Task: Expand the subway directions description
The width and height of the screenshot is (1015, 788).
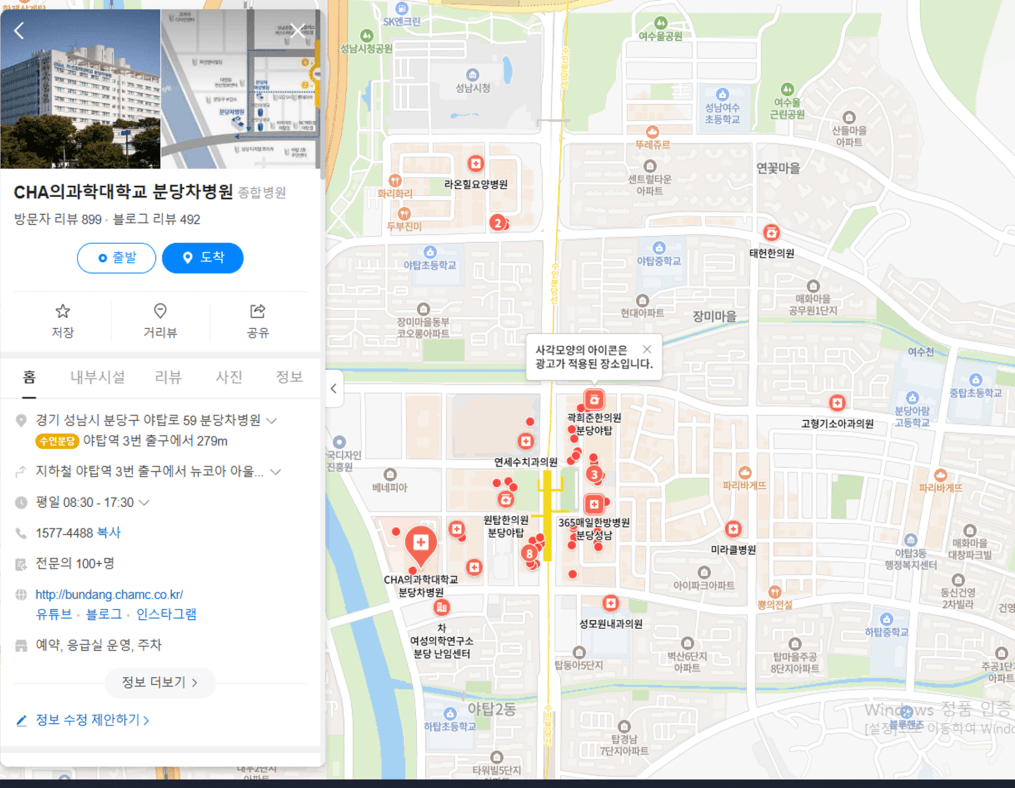Action: 276,471
